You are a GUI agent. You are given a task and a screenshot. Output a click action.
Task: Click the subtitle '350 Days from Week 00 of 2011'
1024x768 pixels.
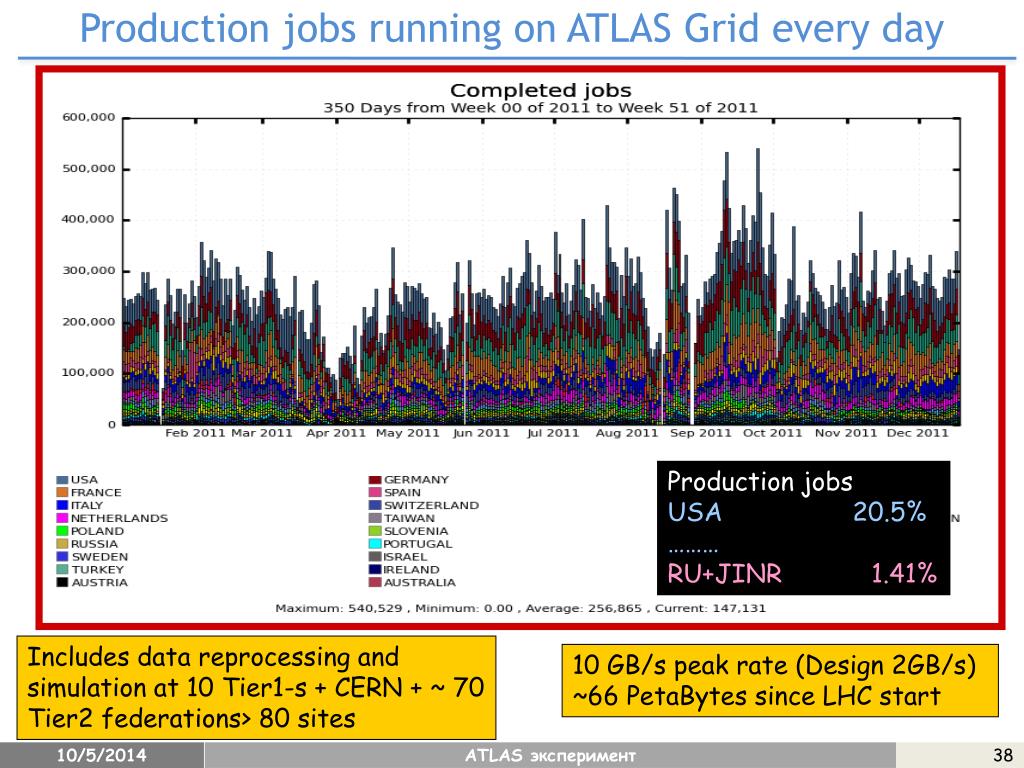(541, 108)
